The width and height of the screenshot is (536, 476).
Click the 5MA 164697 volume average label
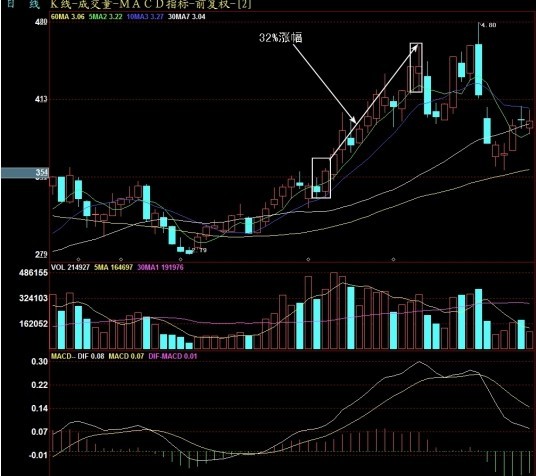tap(113, 267)
